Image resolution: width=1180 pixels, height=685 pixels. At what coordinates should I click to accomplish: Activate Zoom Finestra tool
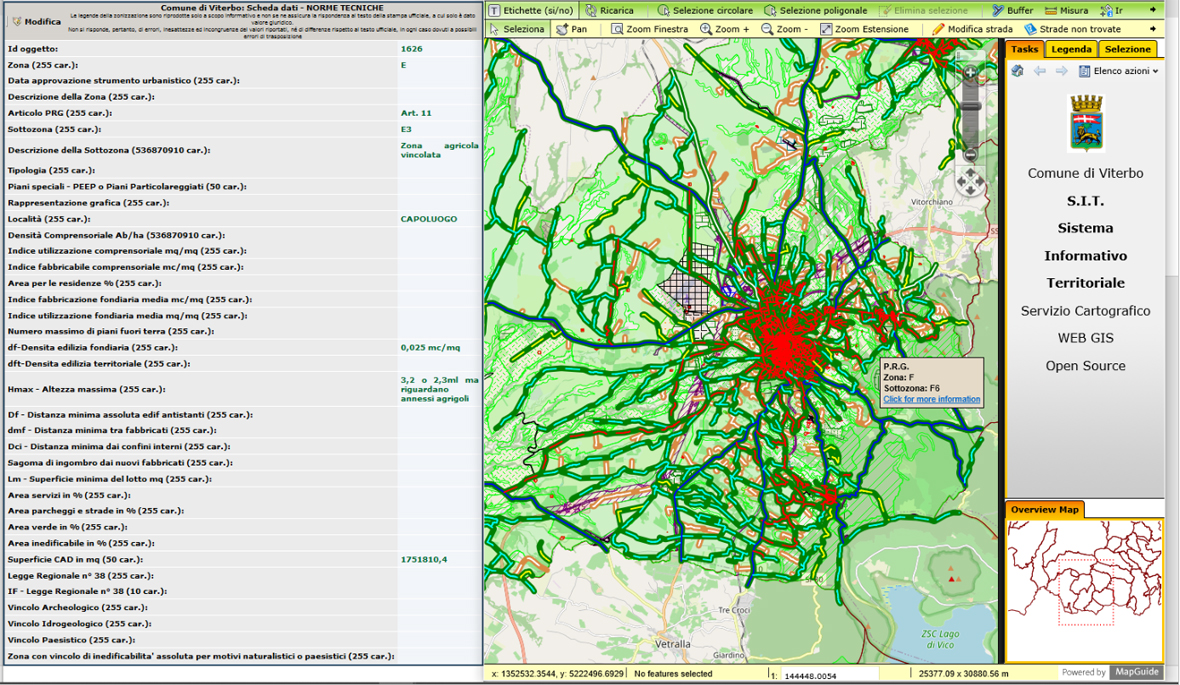click(649, 29)
